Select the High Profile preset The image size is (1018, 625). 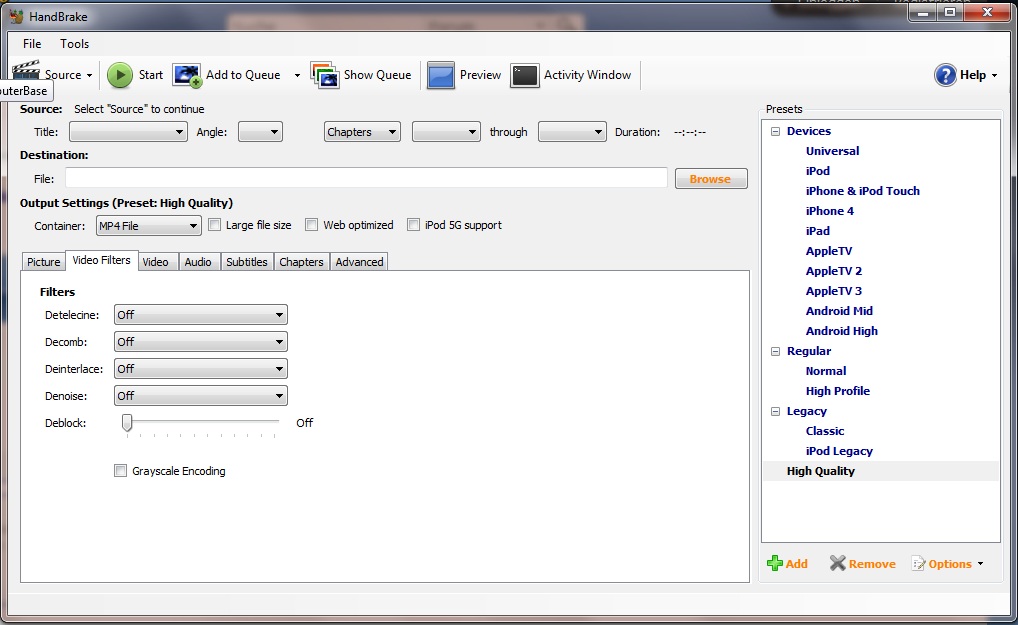(x=838, y=391)
